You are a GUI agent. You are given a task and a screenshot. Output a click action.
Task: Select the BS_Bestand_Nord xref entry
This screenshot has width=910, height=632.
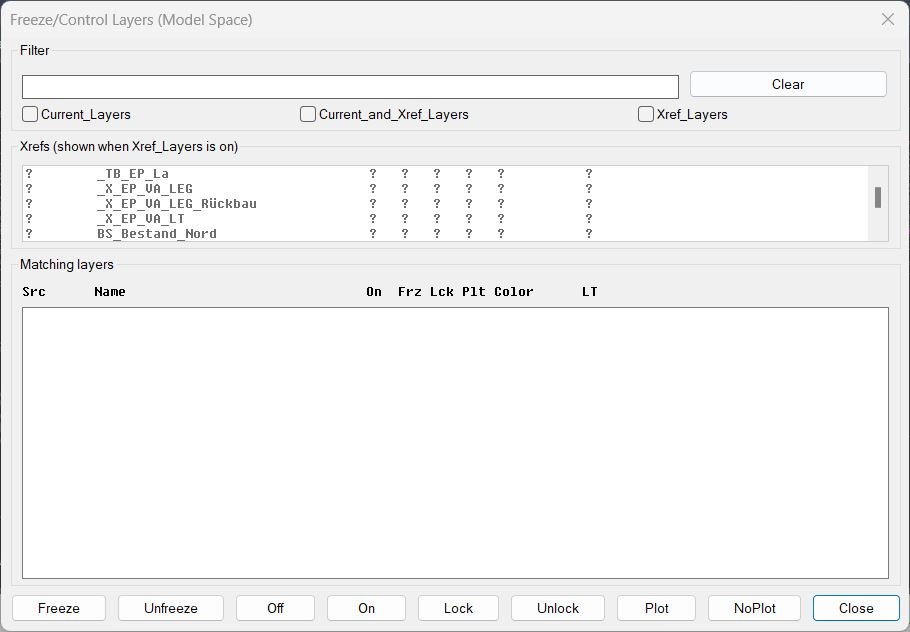157,234
